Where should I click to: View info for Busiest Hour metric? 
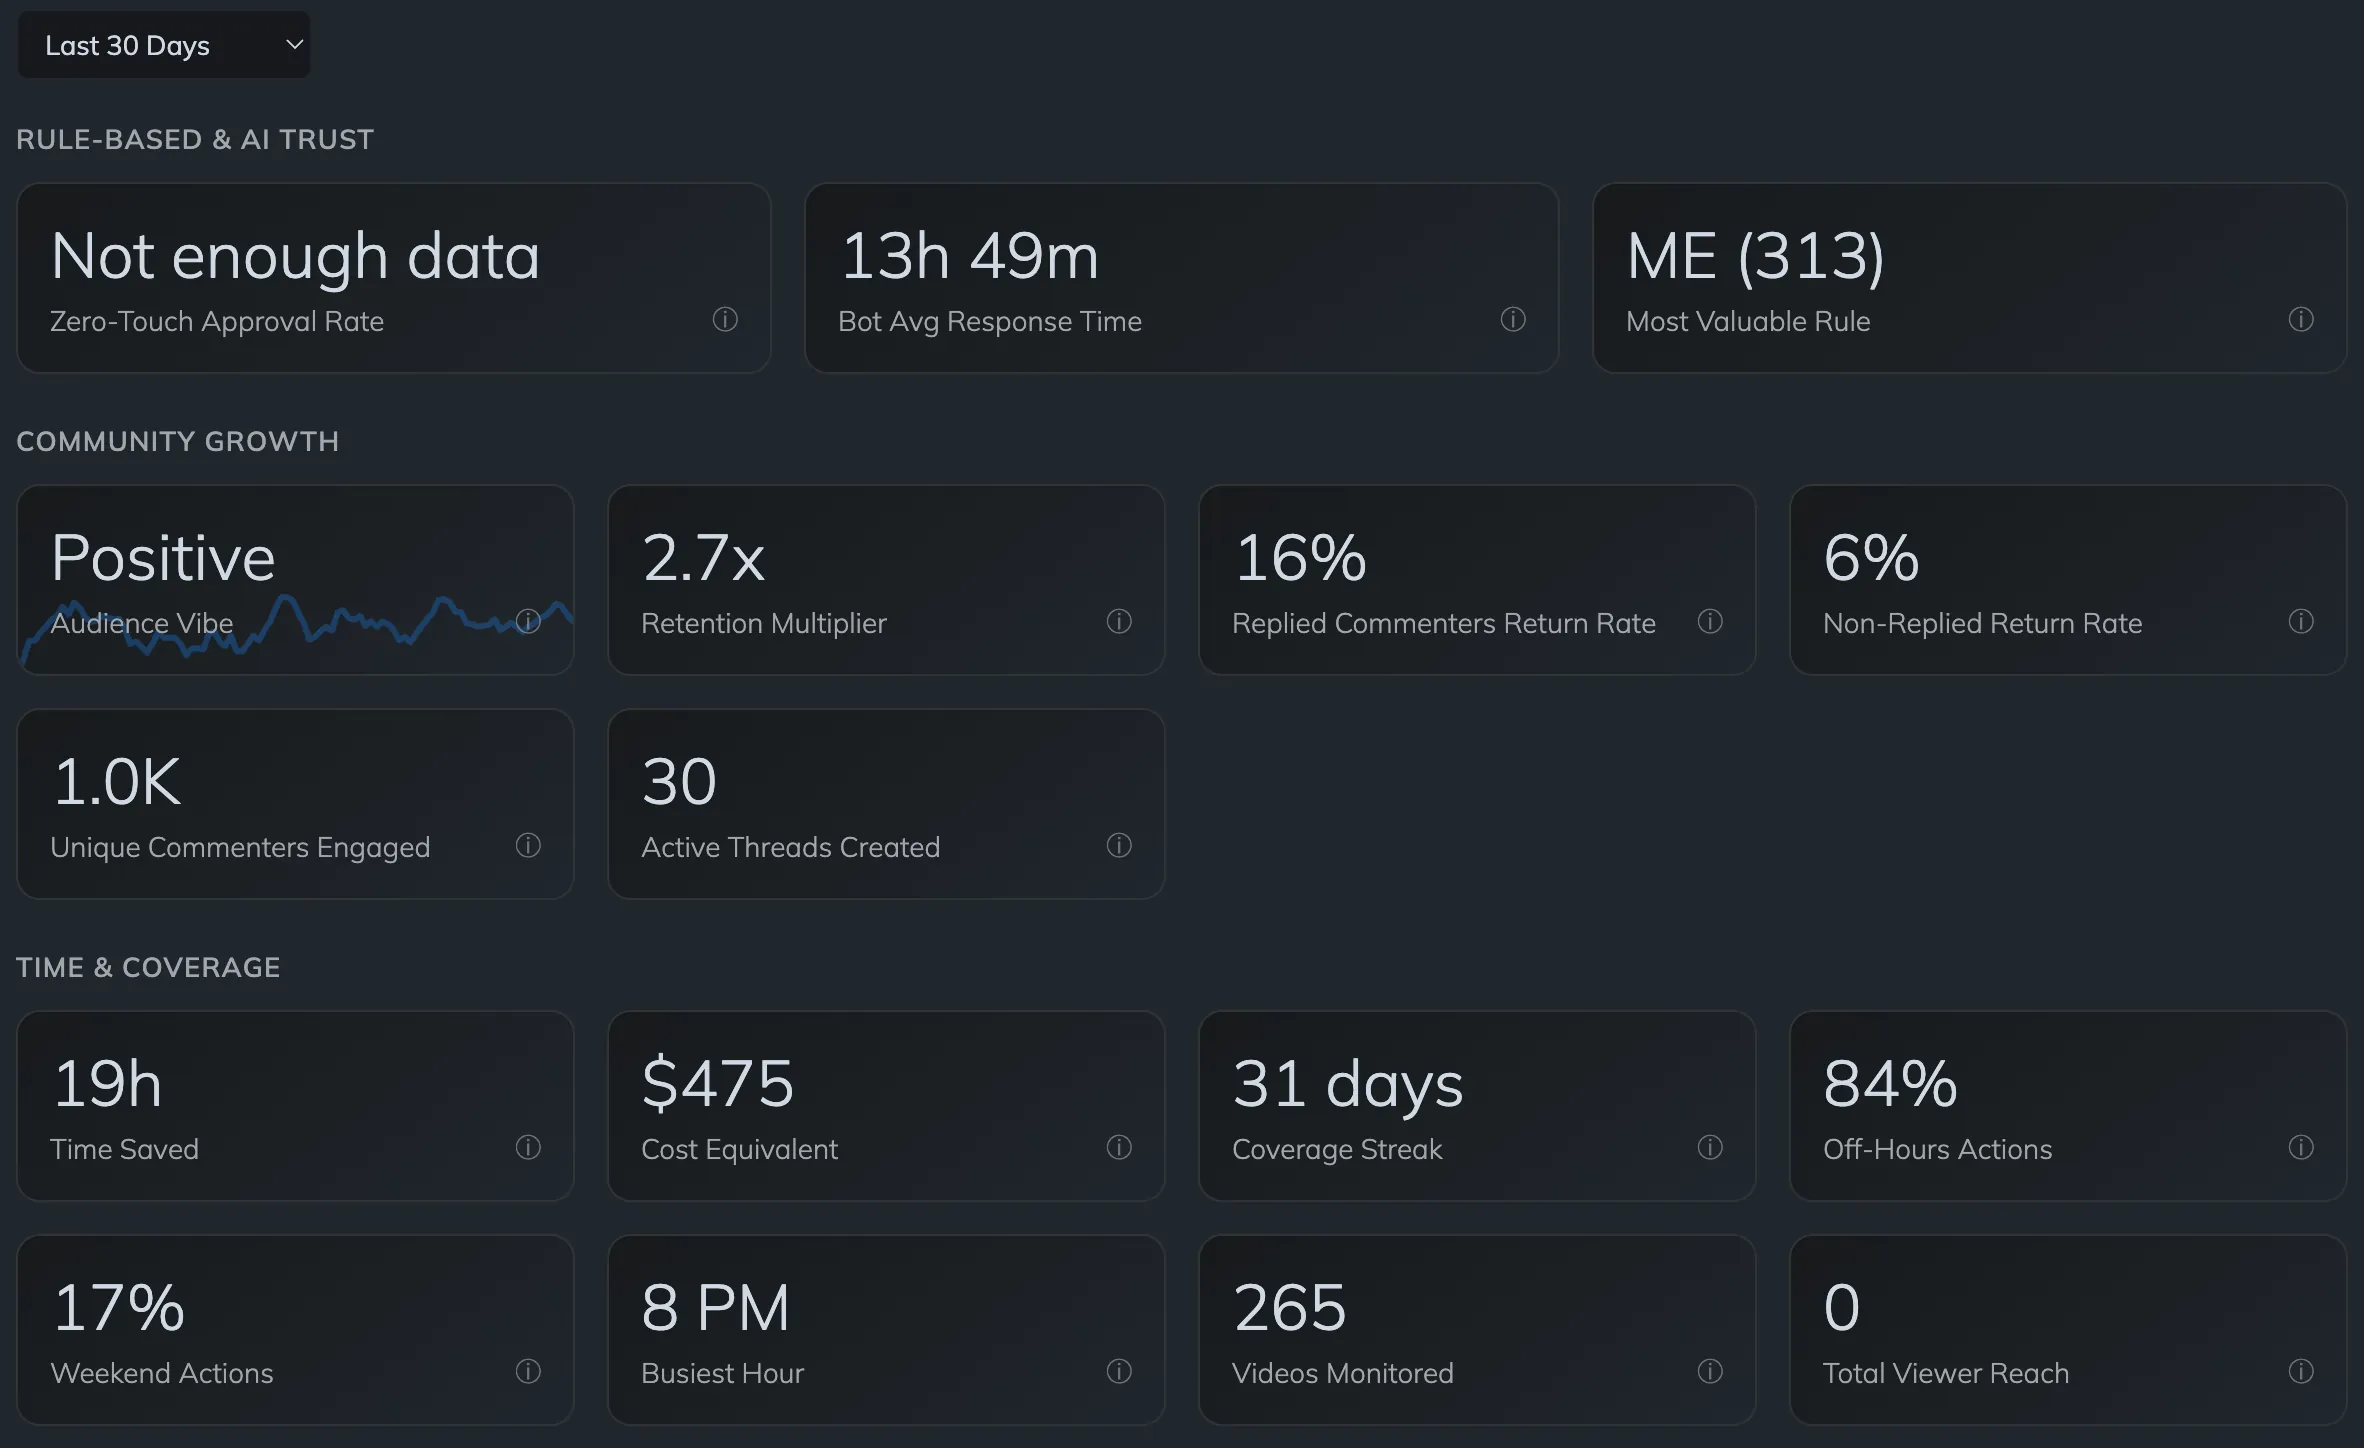pos(1119,1372)
